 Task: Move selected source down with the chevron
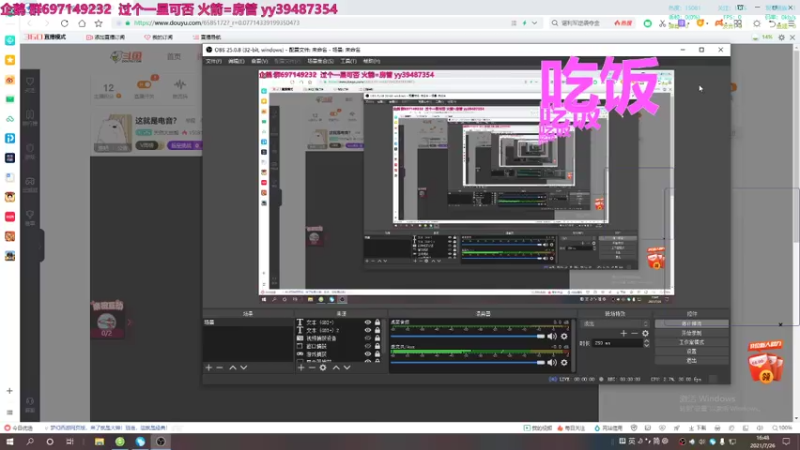[347, 367]
